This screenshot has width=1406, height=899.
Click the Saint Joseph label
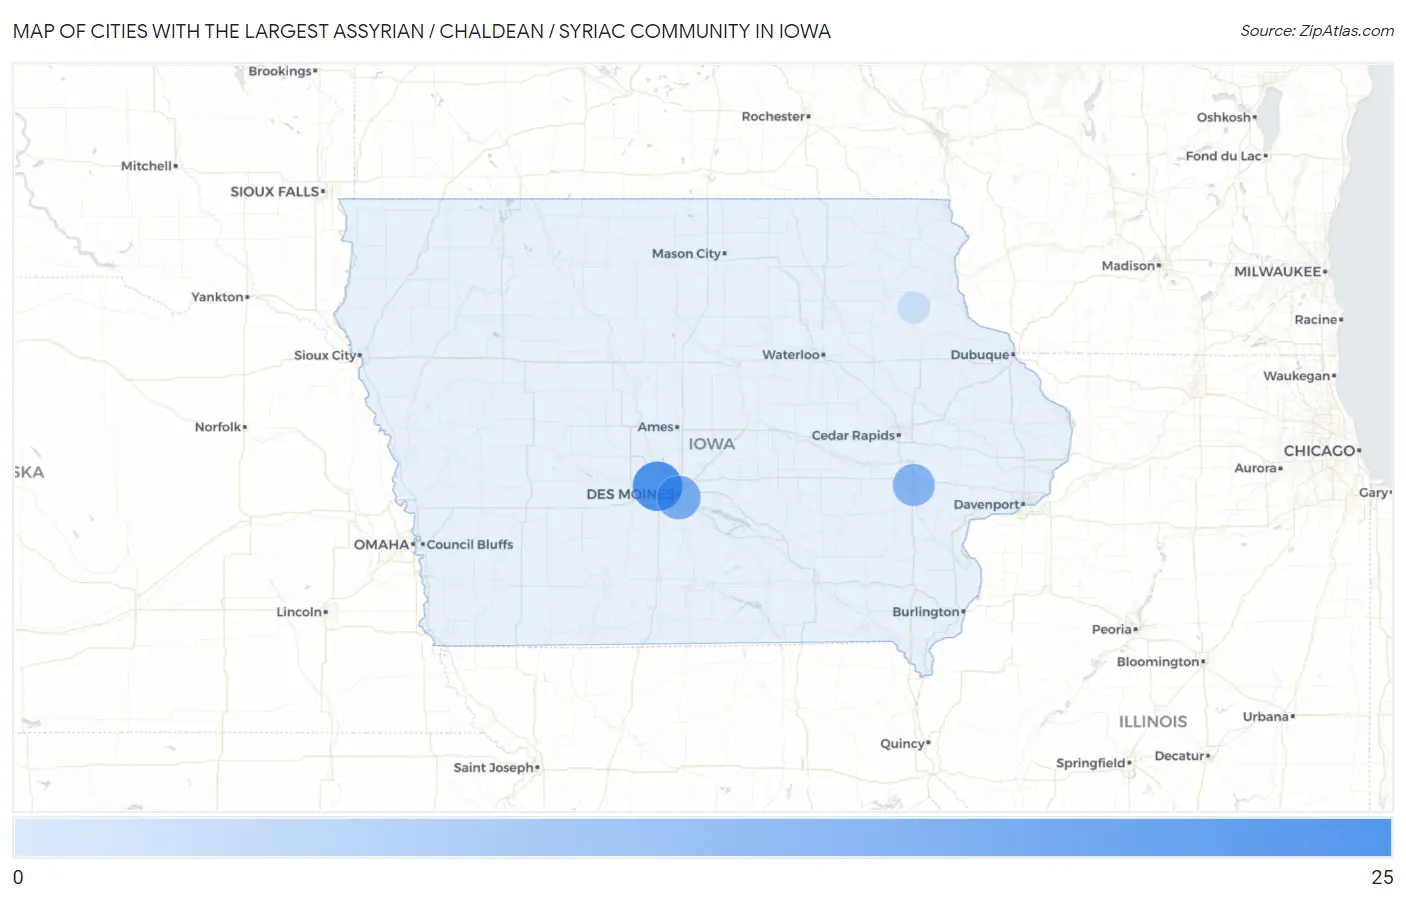point(493,767)
